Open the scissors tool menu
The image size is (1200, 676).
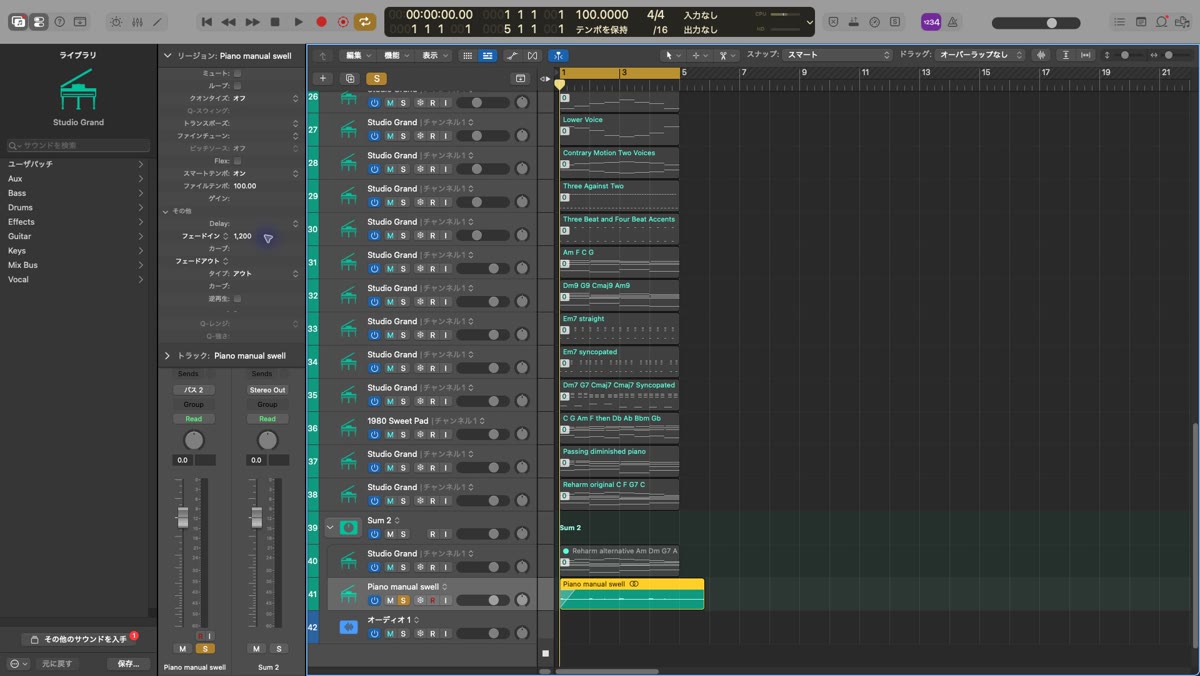click(726, 55)
